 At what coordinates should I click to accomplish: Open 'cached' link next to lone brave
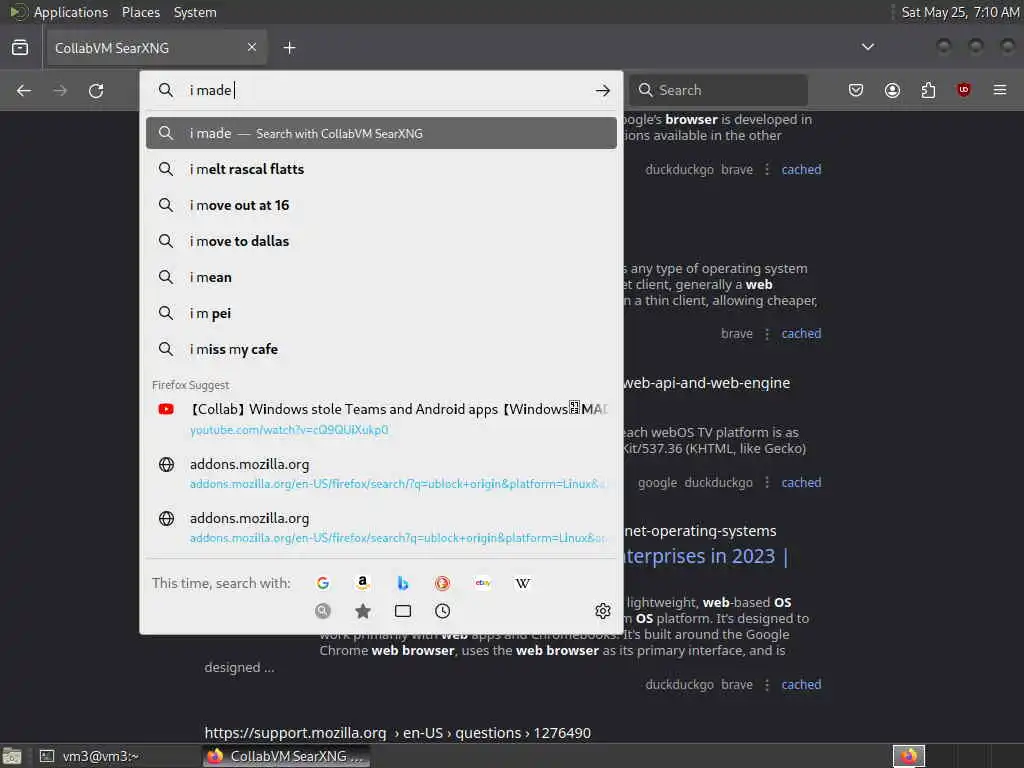pos(801,333)
